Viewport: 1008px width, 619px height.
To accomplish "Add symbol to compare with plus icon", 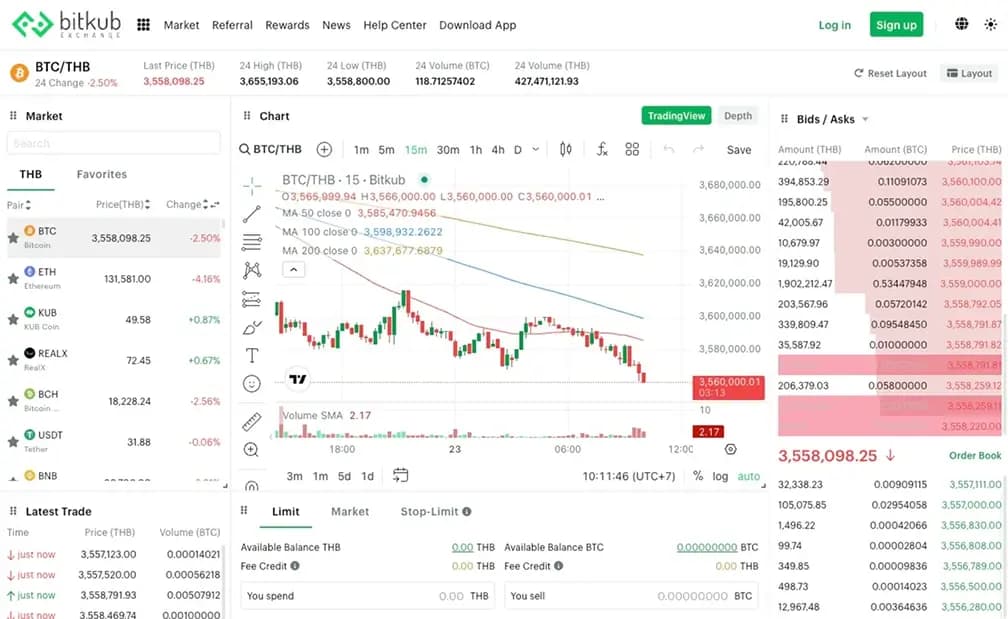I will 324,150.
